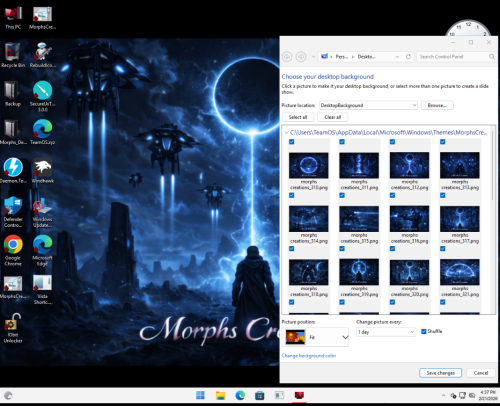Screen dimensions: 500x406
Task: Select the Morphs_De... desktop icon
Action: click(x=13, y=132)
